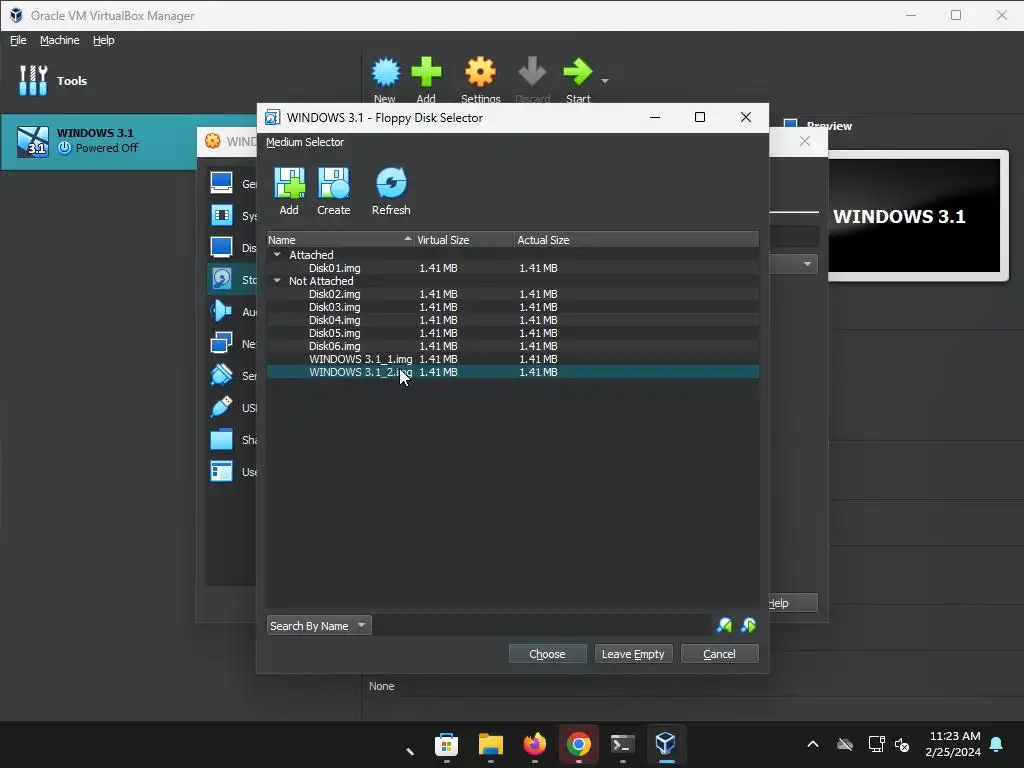Click the green Start arrow icon
This screenshot has width=1024, height=768.
point(577,72)
